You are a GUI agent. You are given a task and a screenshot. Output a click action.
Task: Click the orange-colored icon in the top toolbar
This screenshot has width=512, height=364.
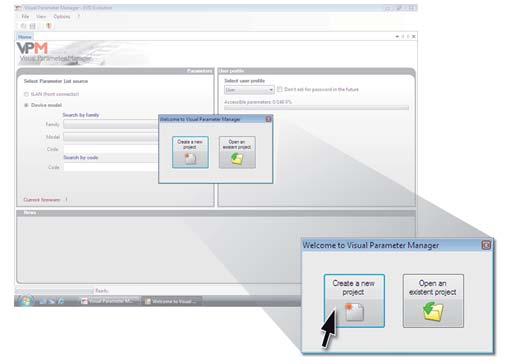49,26
